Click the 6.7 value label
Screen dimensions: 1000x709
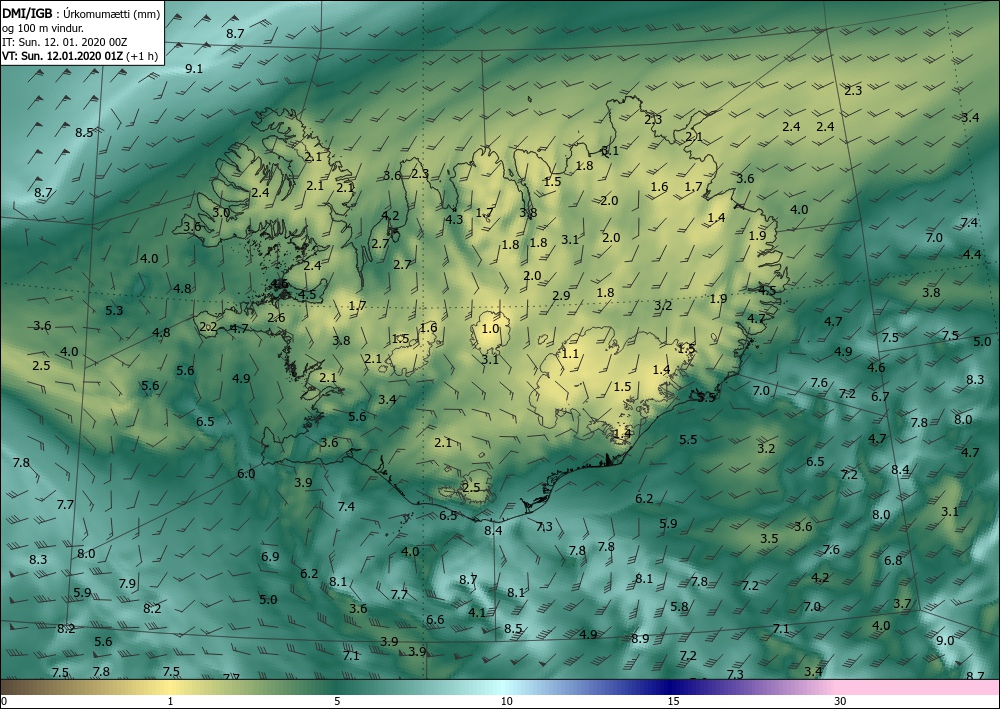tap(880, 397)
